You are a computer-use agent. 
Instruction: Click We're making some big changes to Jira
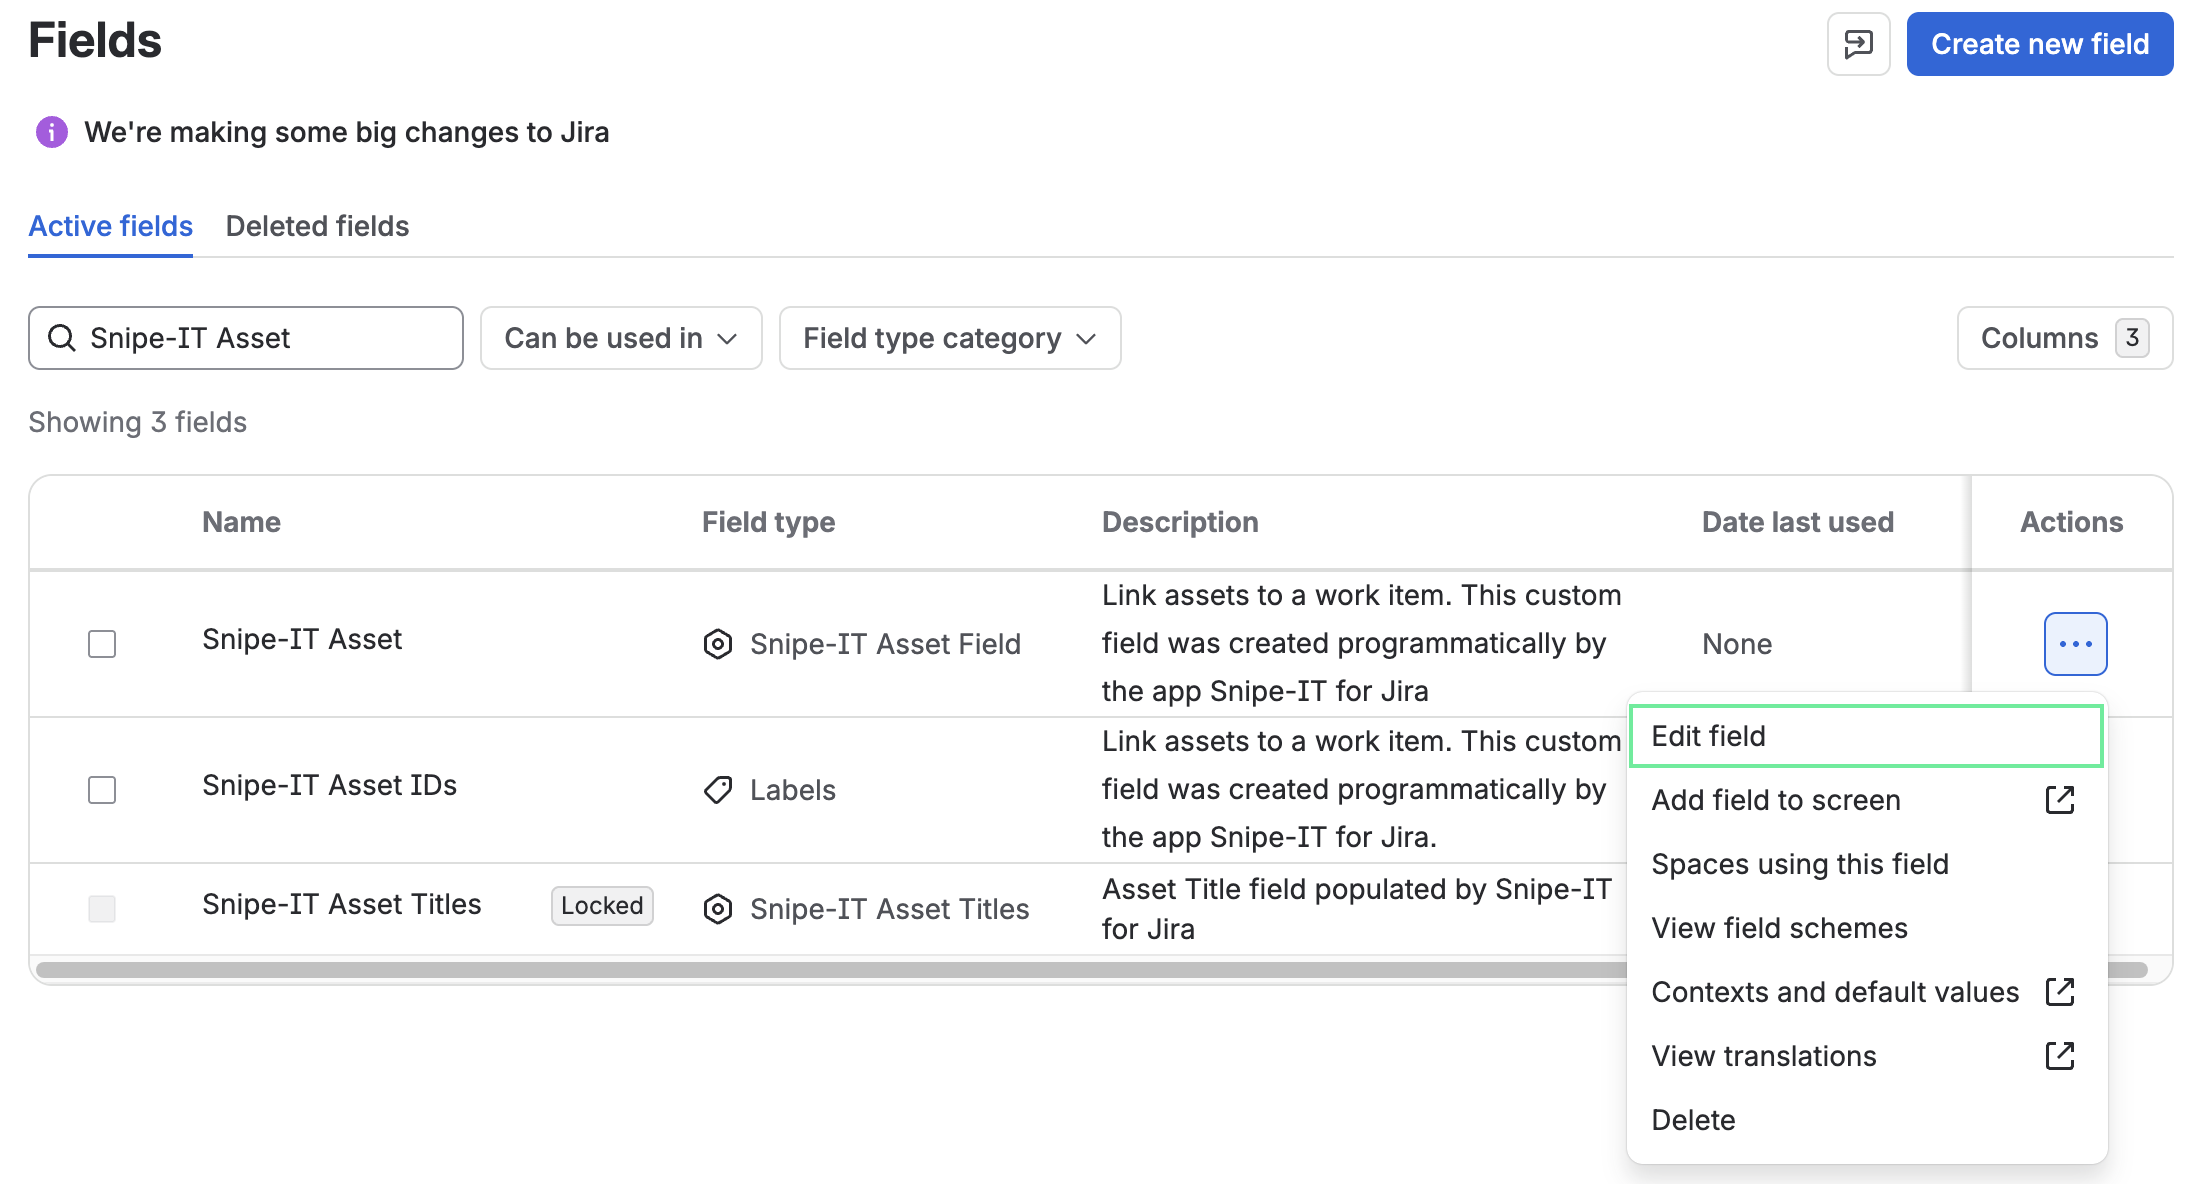[x=346, y=132]
